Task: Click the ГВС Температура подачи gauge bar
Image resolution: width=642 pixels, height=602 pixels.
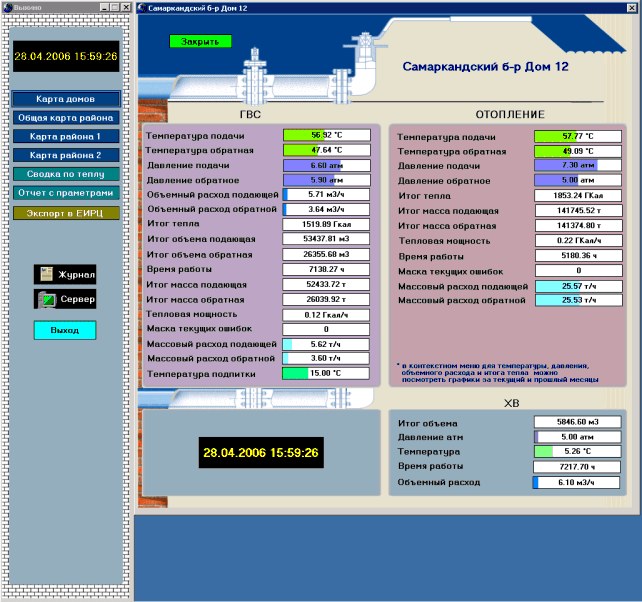Action: (x=326, y=135)
